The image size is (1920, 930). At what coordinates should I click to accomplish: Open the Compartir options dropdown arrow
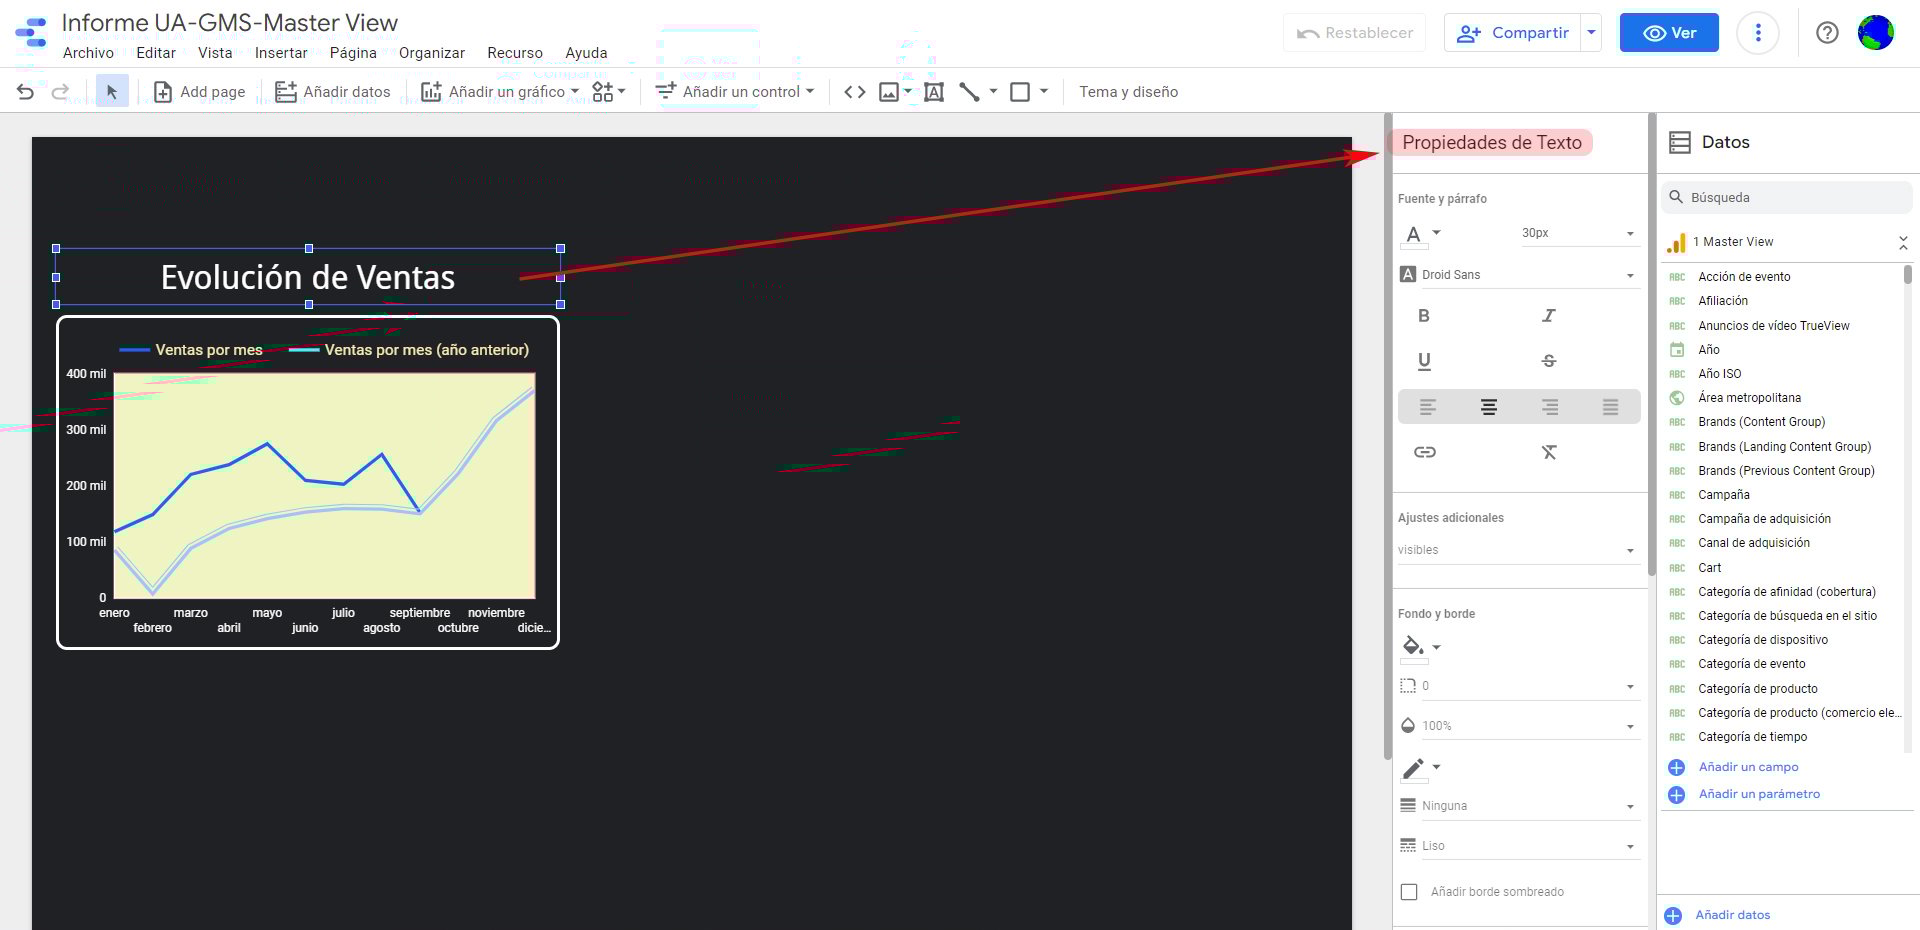1591,33
